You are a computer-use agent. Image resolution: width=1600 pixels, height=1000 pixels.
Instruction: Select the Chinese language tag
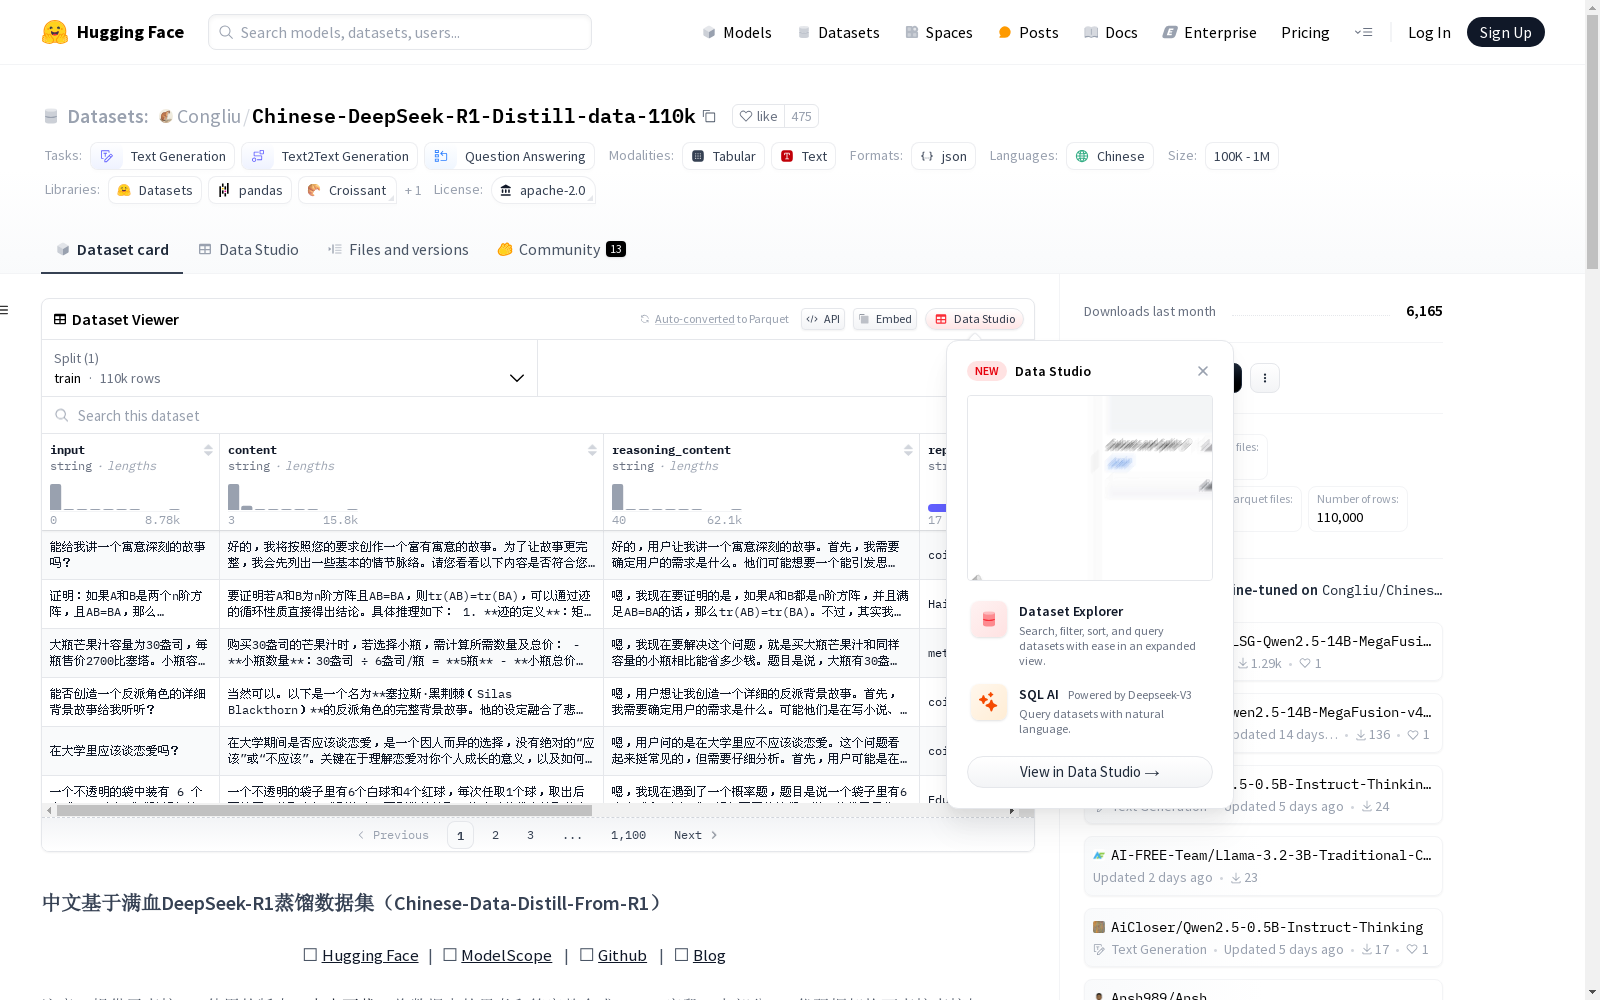(1110, 156)
